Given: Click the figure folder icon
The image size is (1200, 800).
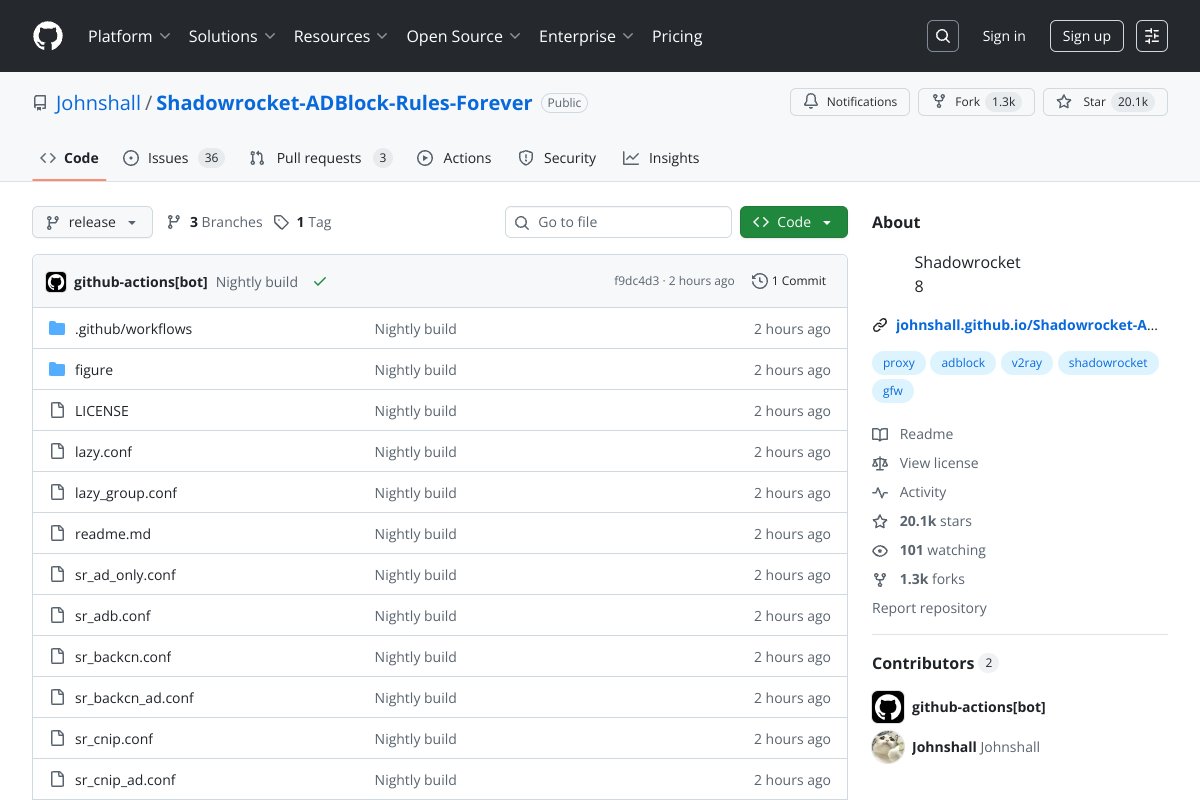Looking at the screenshot, I should click(x=57, y=370).
